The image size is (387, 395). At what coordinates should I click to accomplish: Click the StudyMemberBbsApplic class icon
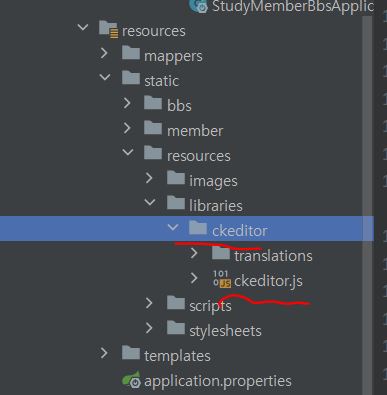tap(199, 6)
